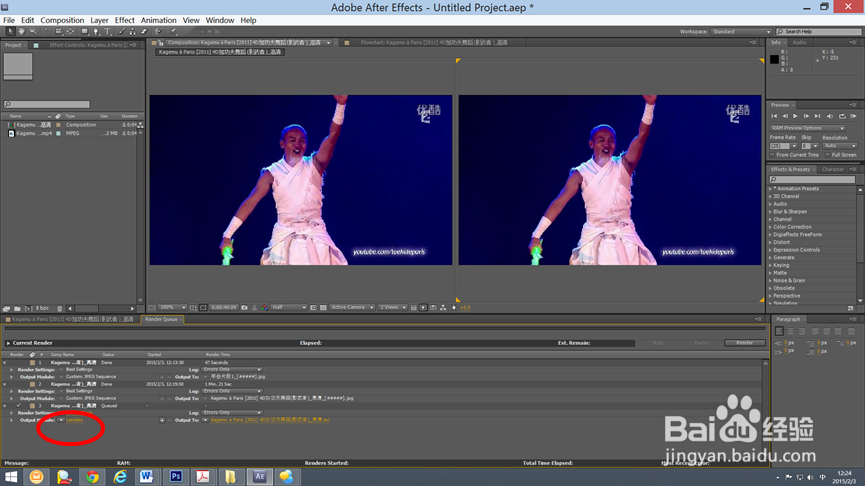Select the Horizontal Type tool

(x=108, y=31)
